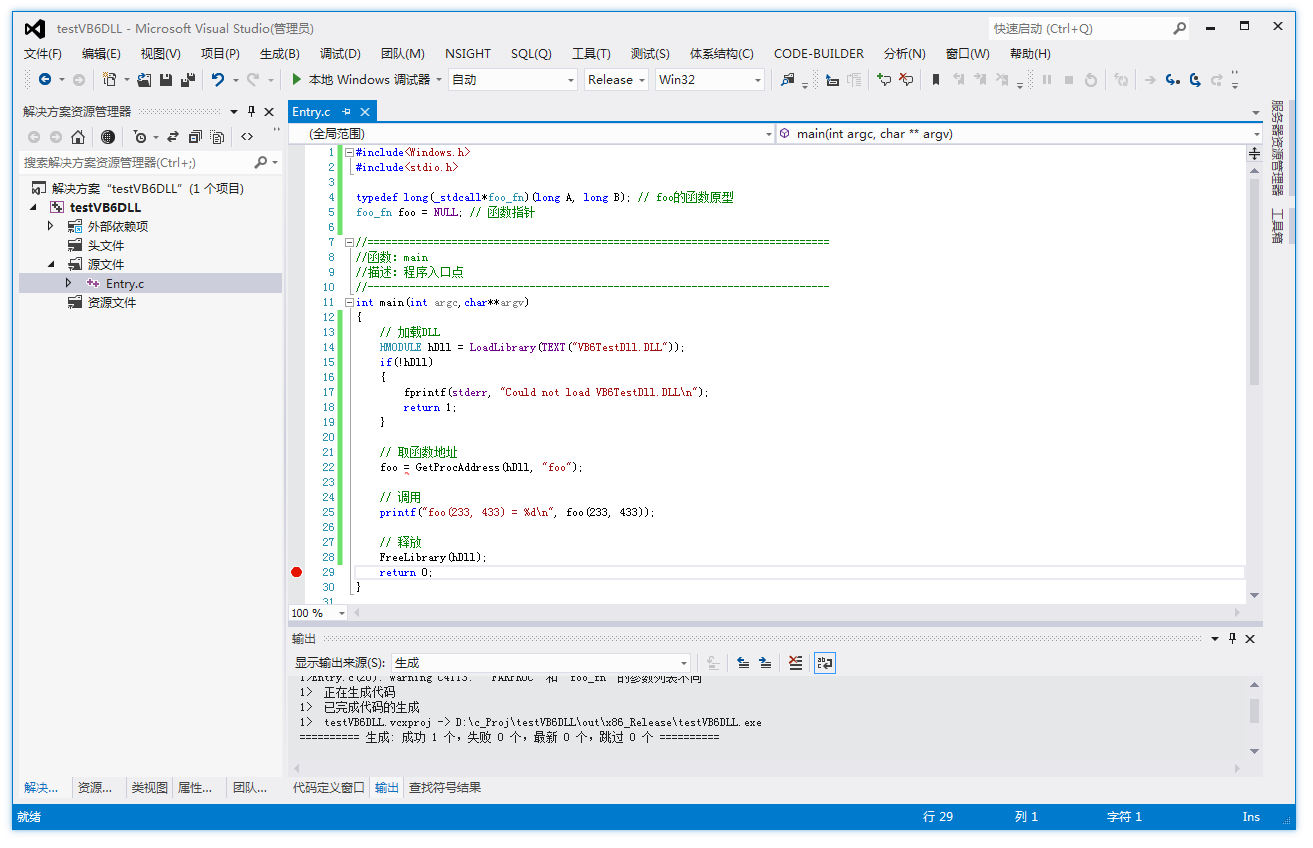Click the globe icon in Solution Explorer toolbar
The image size is (1313, 848).
[107, 137]
